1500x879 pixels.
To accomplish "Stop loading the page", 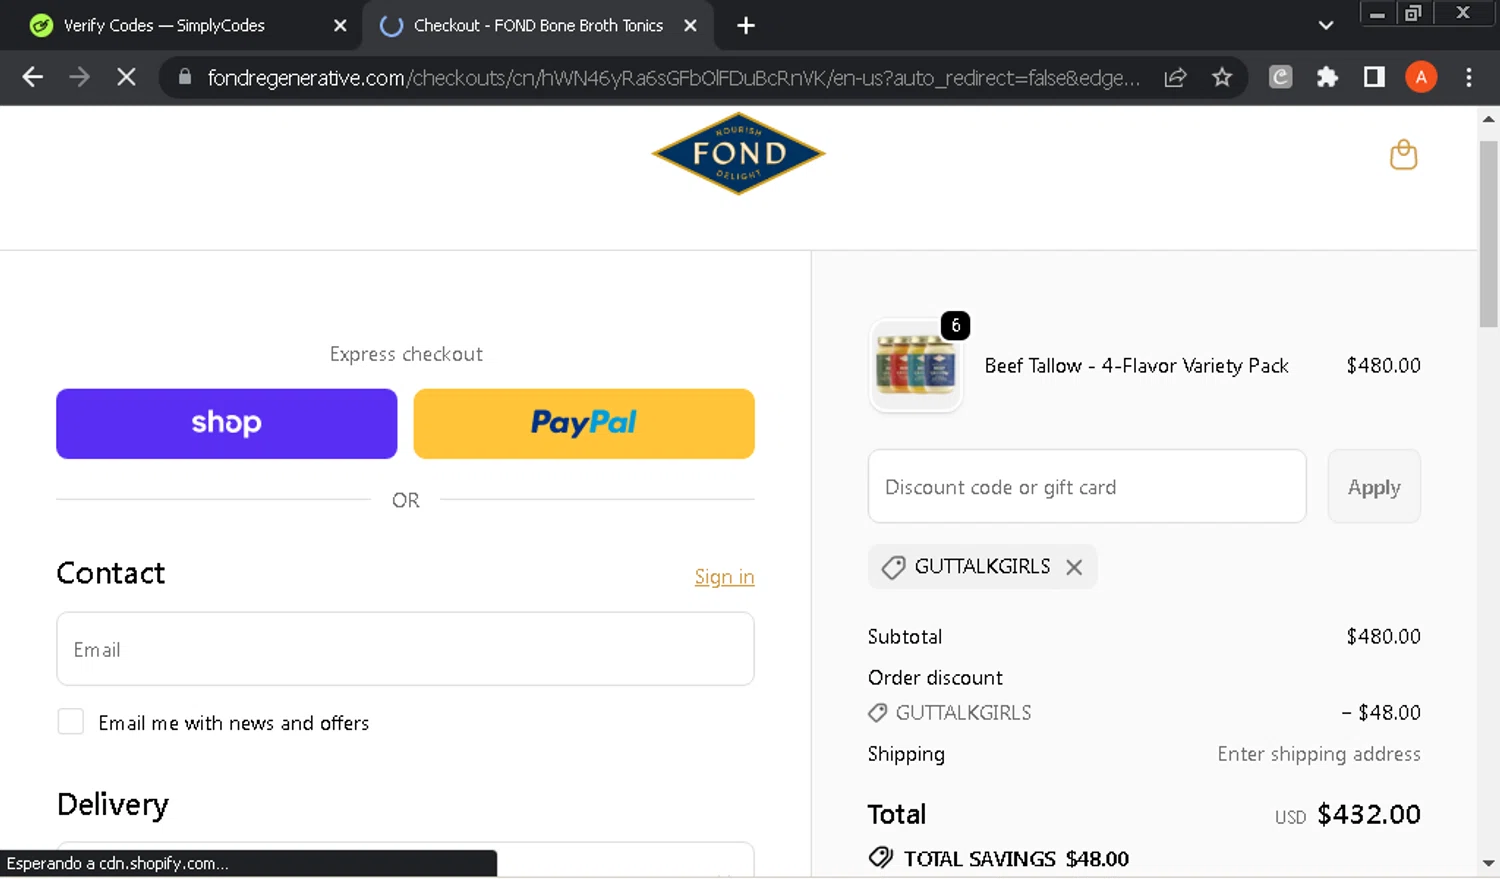I will pos(126,77).
